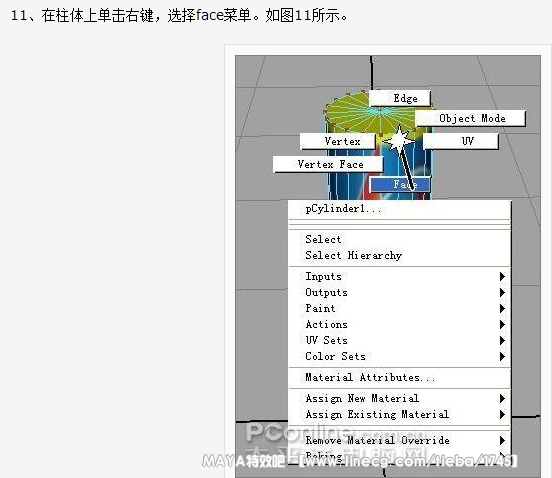
Task: Pick Vertex component mode
Action: [x=338, y=141]
